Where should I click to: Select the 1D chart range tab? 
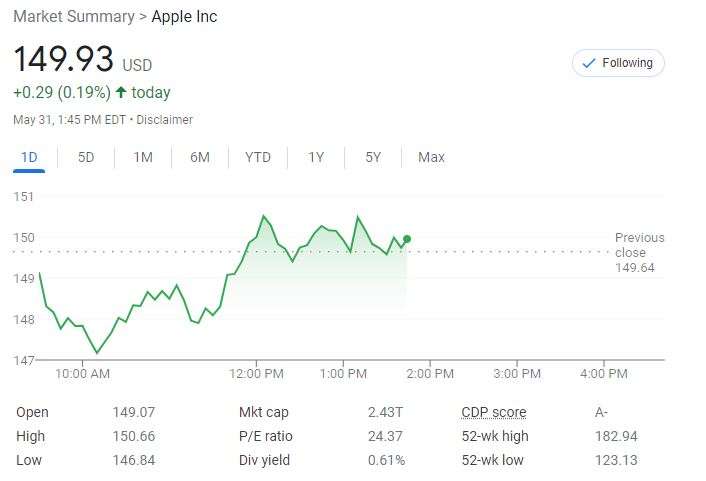pyautogui.click(x=29, y=157)
